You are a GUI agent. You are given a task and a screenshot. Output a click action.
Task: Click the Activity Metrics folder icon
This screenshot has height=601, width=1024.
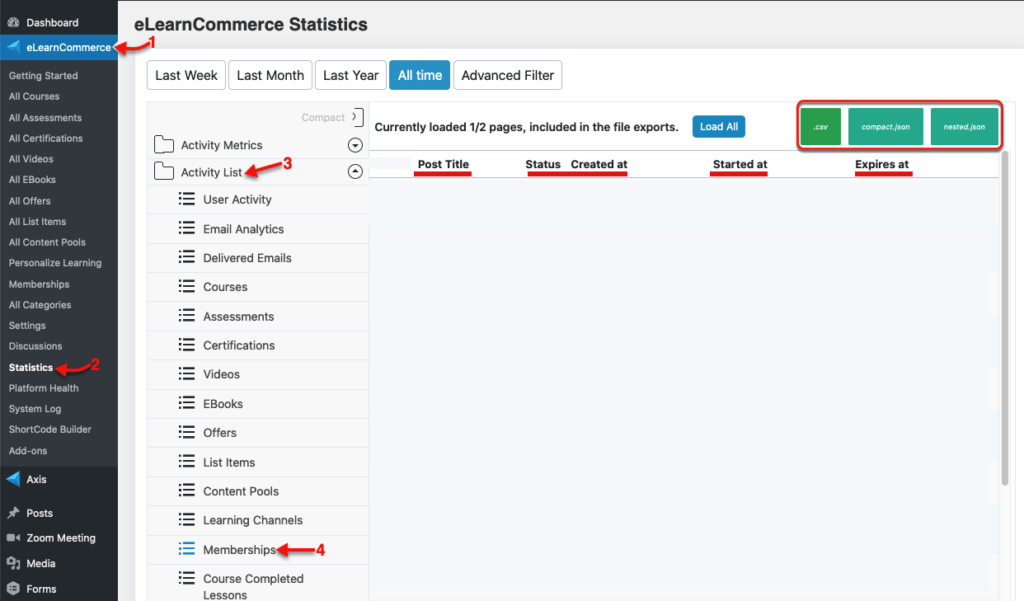(x=164, y=144)
